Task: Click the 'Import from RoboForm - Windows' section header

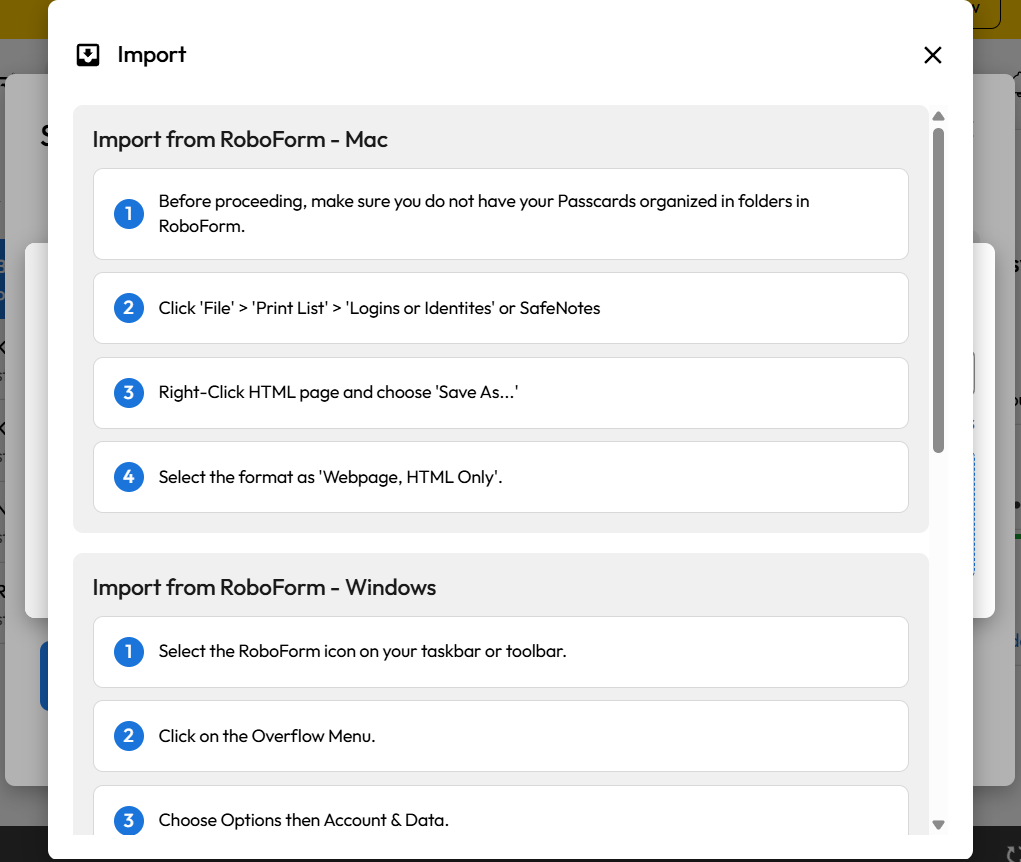Action: click(x=264, y=587)
